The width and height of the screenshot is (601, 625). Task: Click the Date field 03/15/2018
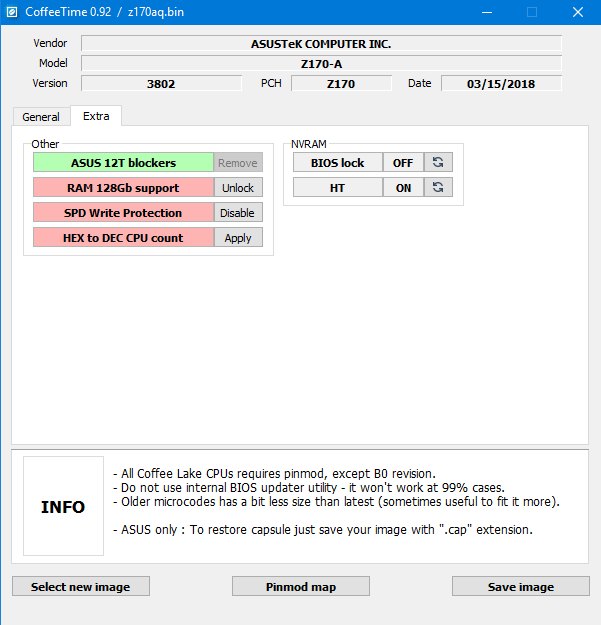click(501, 83)
